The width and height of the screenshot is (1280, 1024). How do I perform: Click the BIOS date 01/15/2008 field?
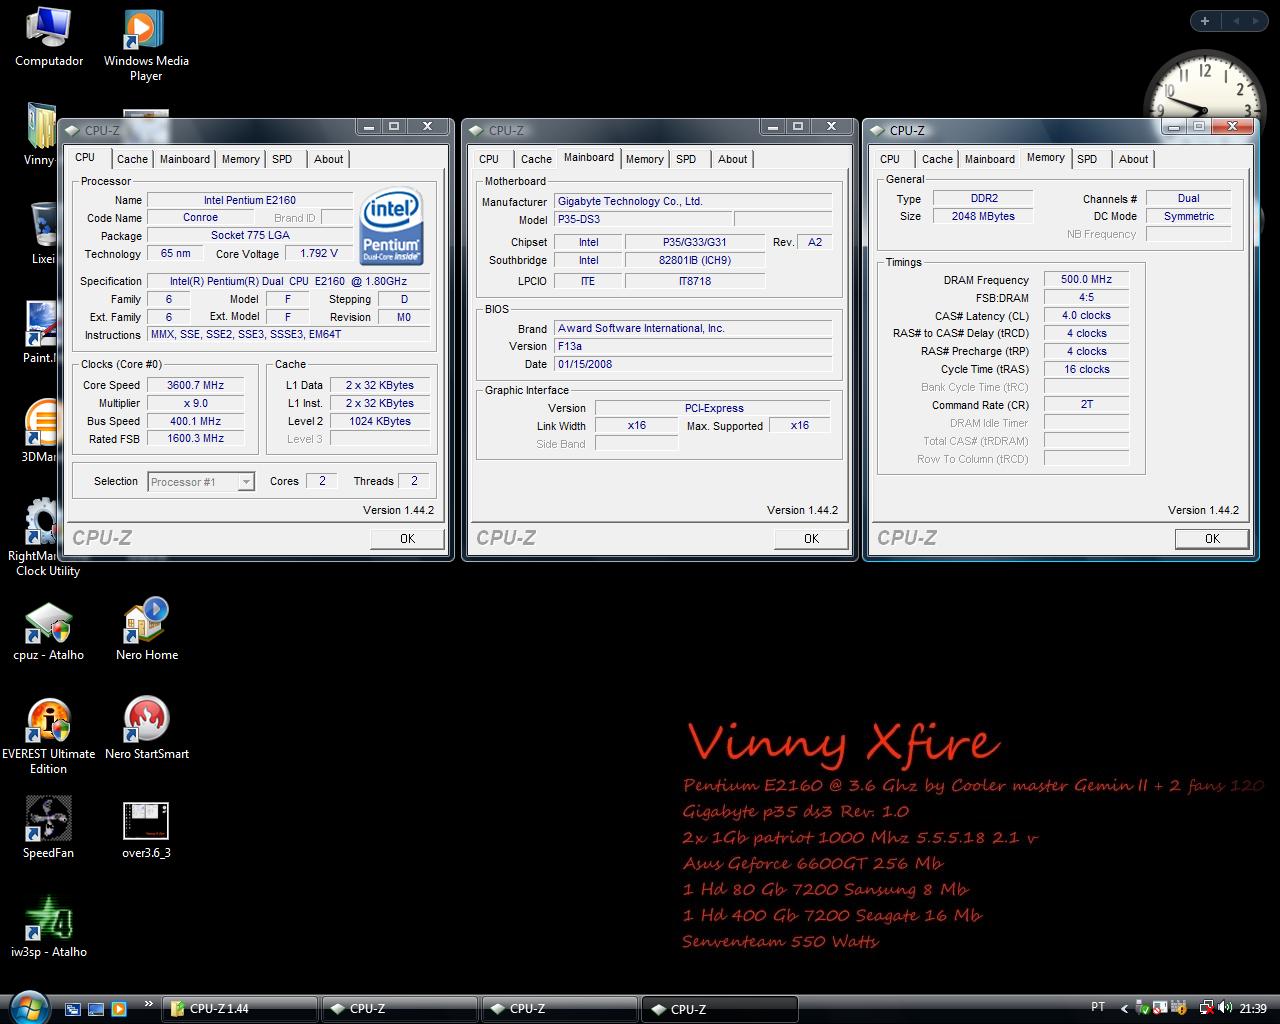point(694,364)
